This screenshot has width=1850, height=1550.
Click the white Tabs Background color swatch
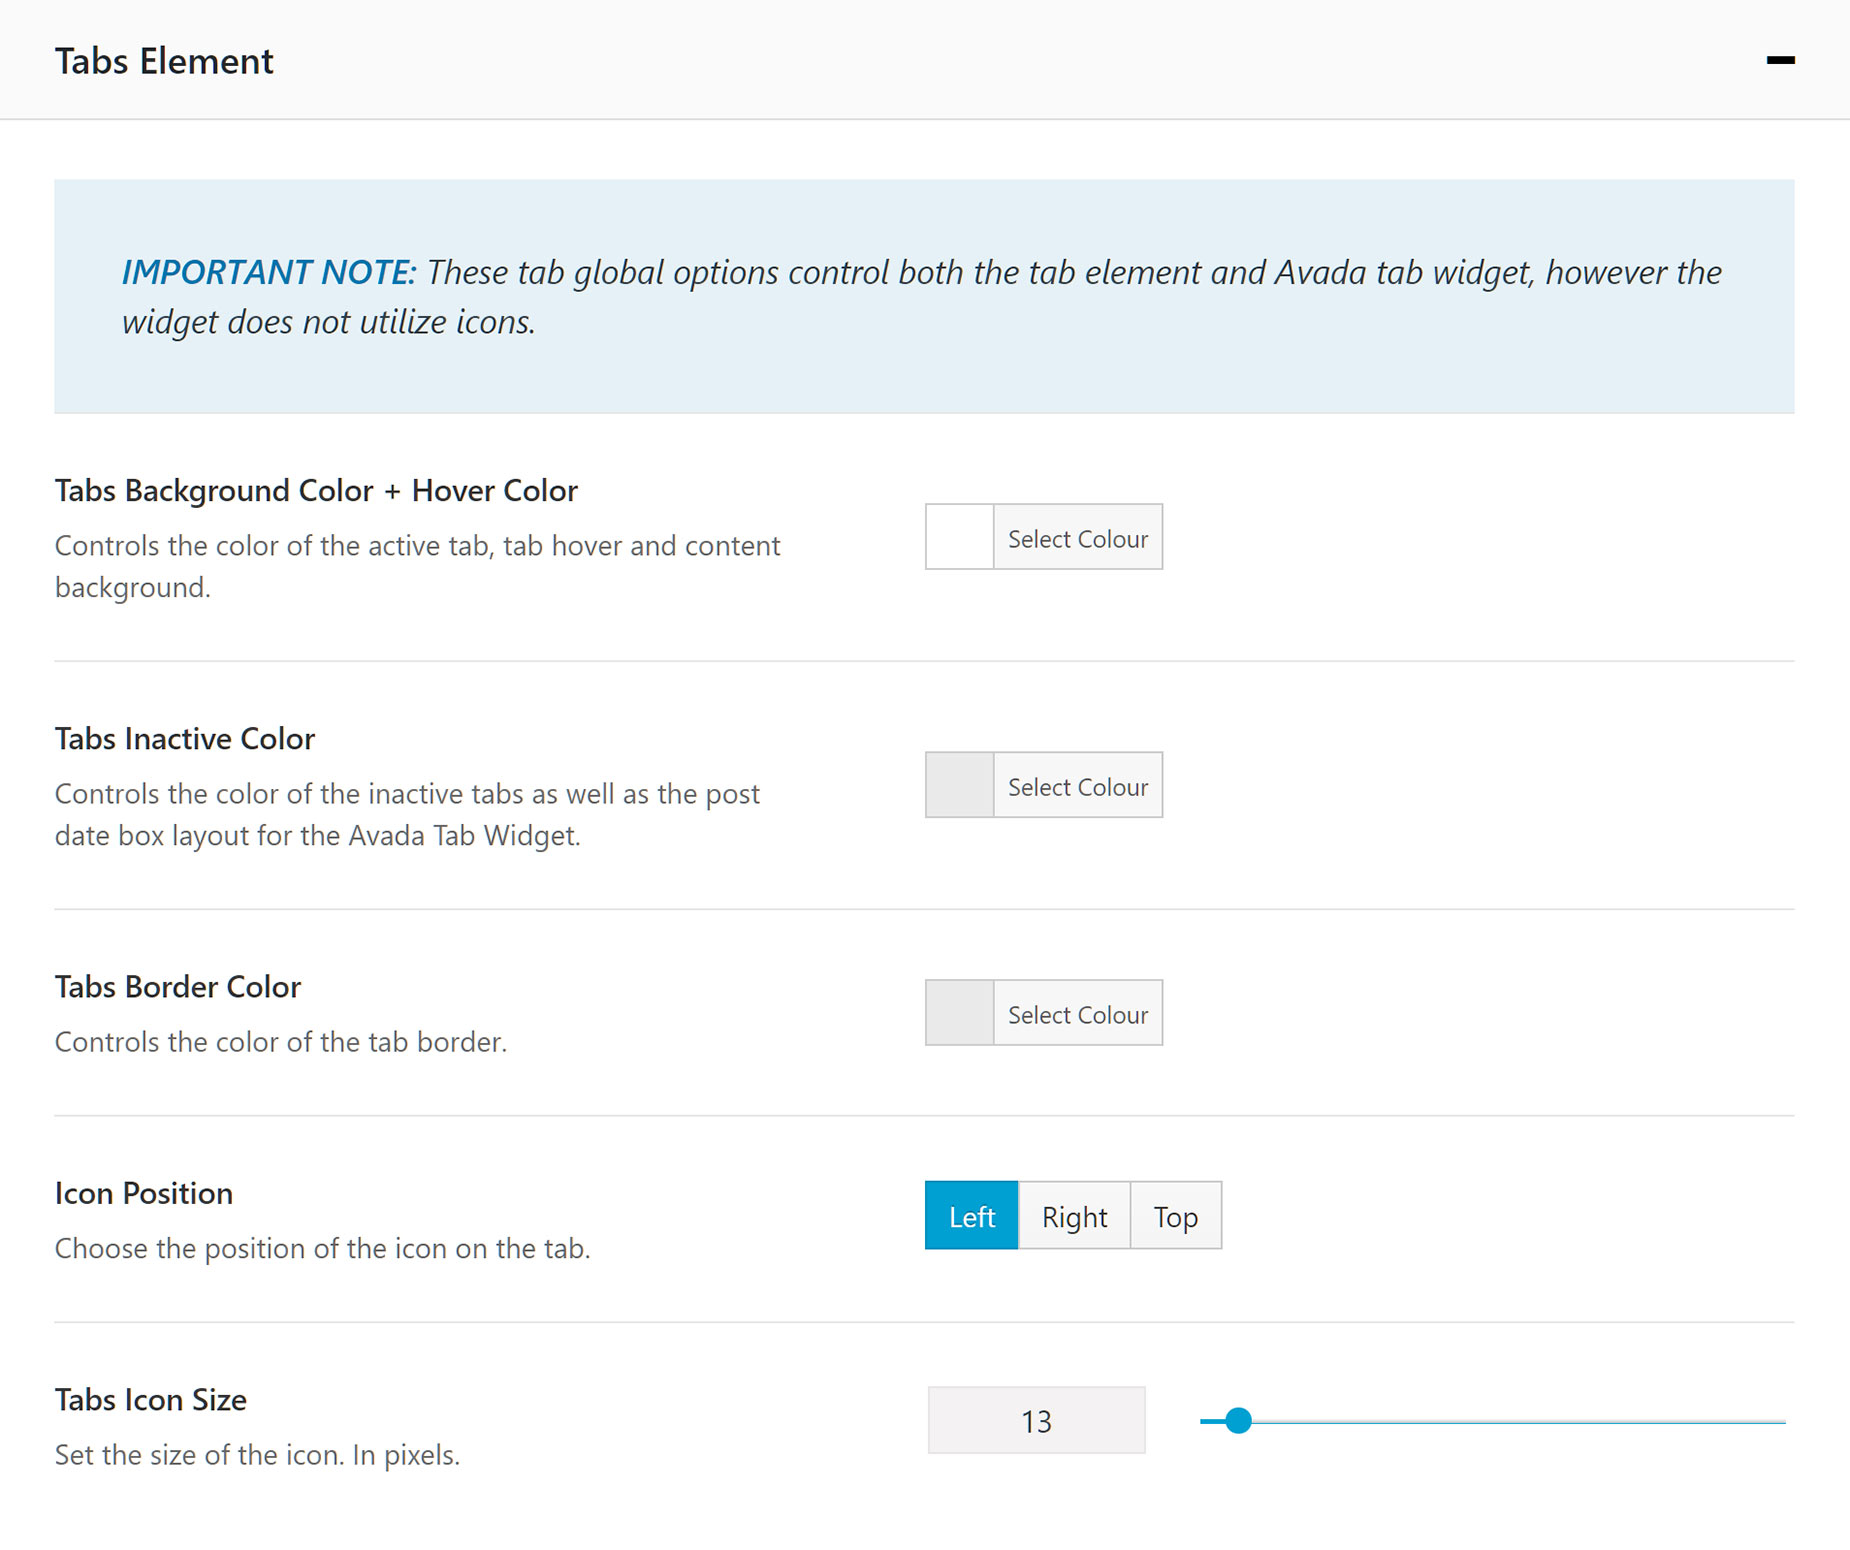coord(959,537)
